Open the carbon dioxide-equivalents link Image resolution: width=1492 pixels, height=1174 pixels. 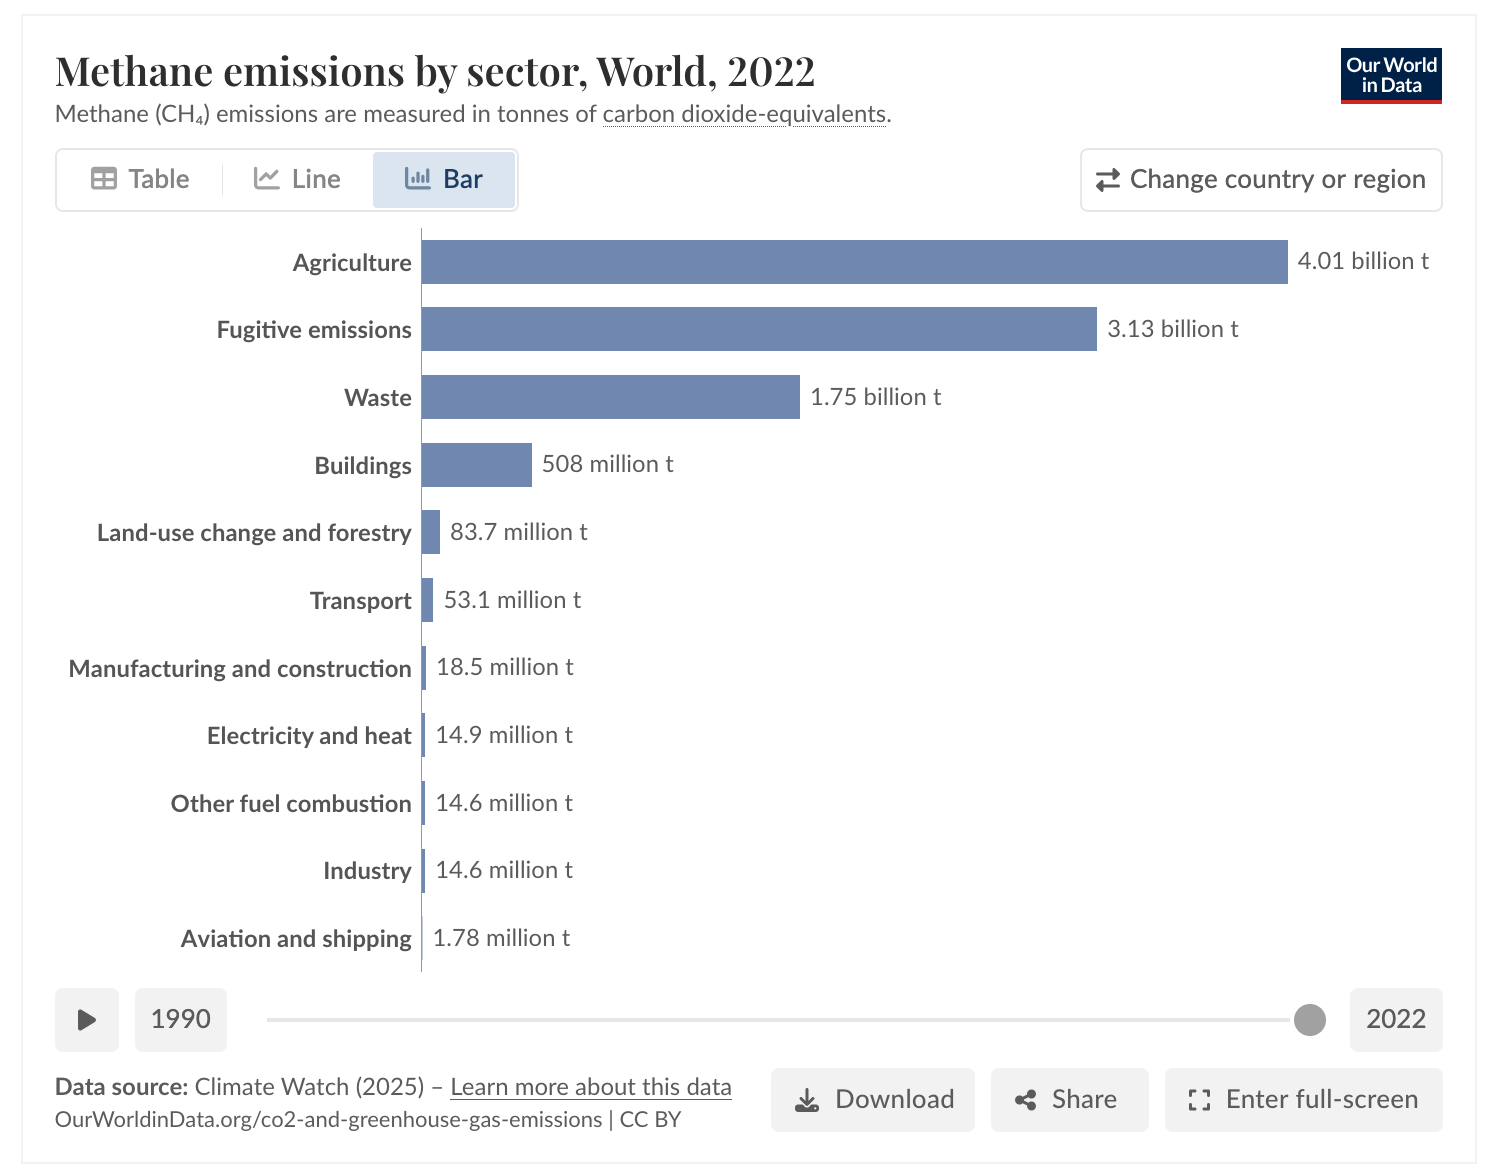pyautogui.click(x=744, y=114)
